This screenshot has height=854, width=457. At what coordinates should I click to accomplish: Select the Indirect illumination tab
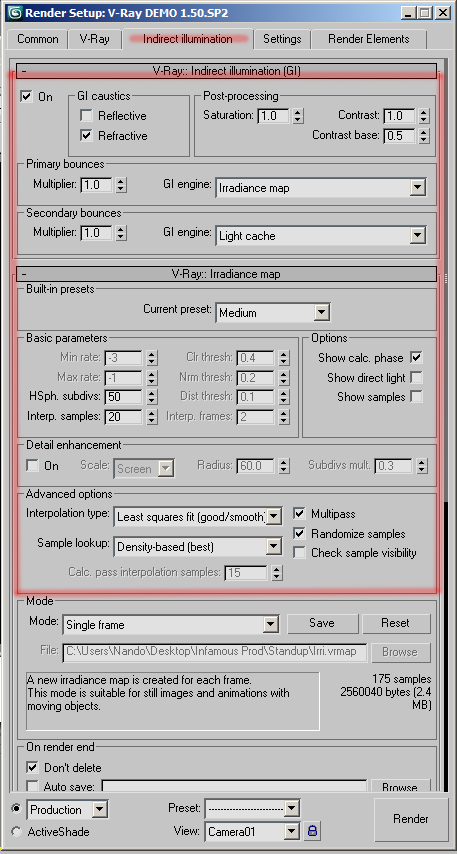tap(188, 39)
